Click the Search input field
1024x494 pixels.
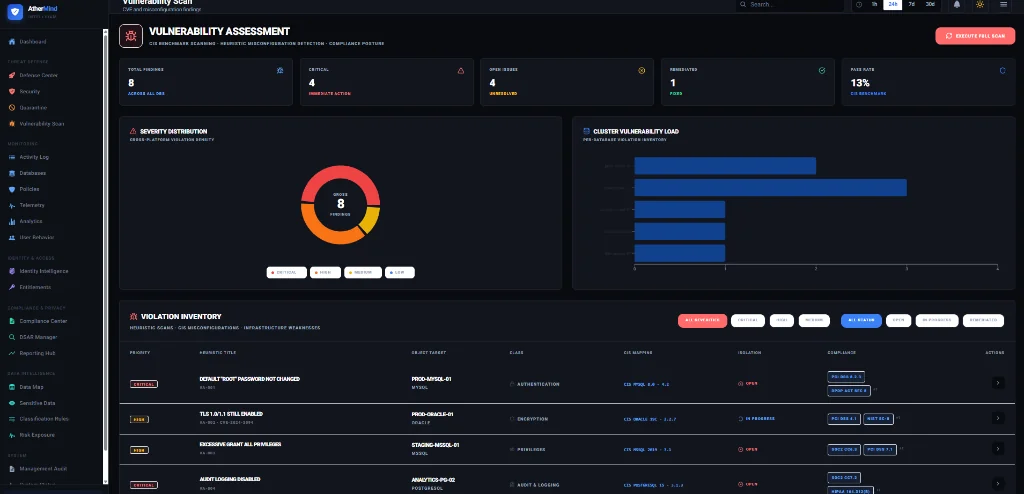[x=790, y=5]
